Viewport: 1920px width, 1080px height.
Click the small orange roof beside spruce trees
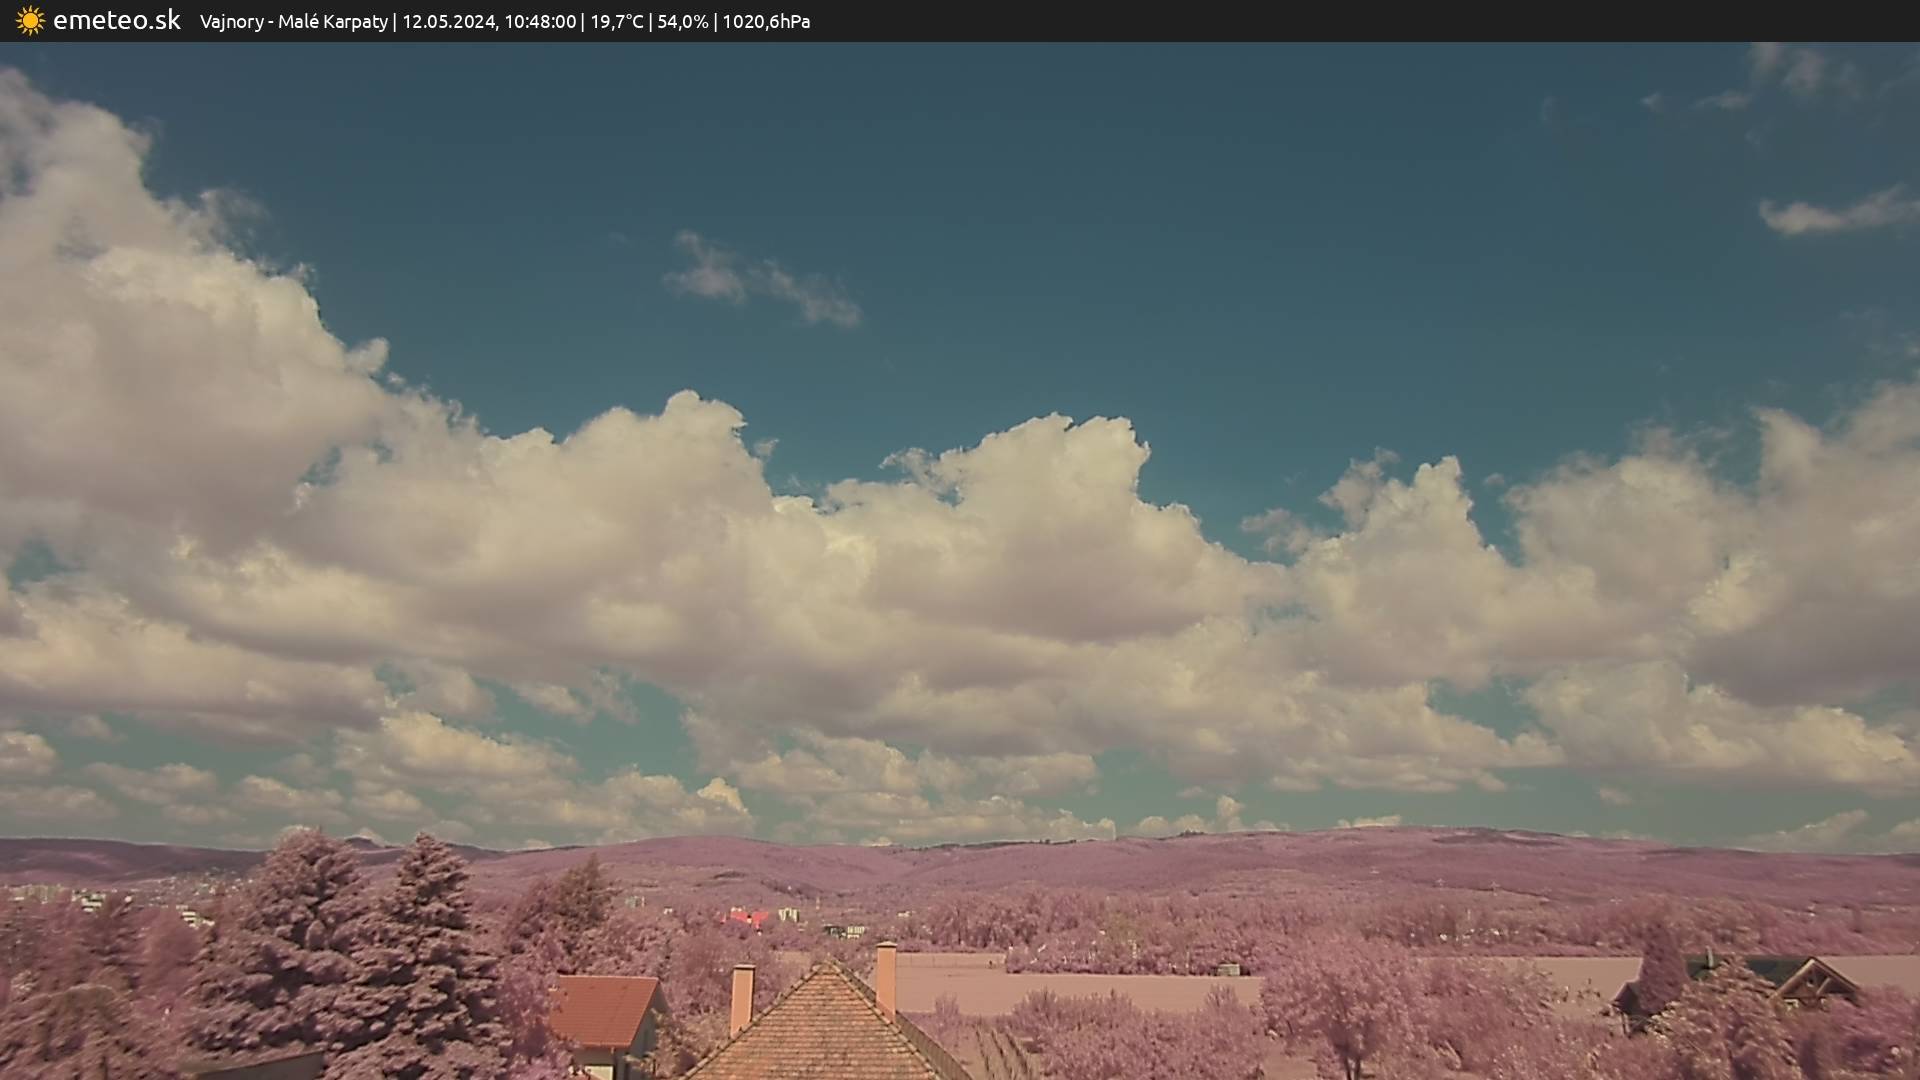point(603,1010)
